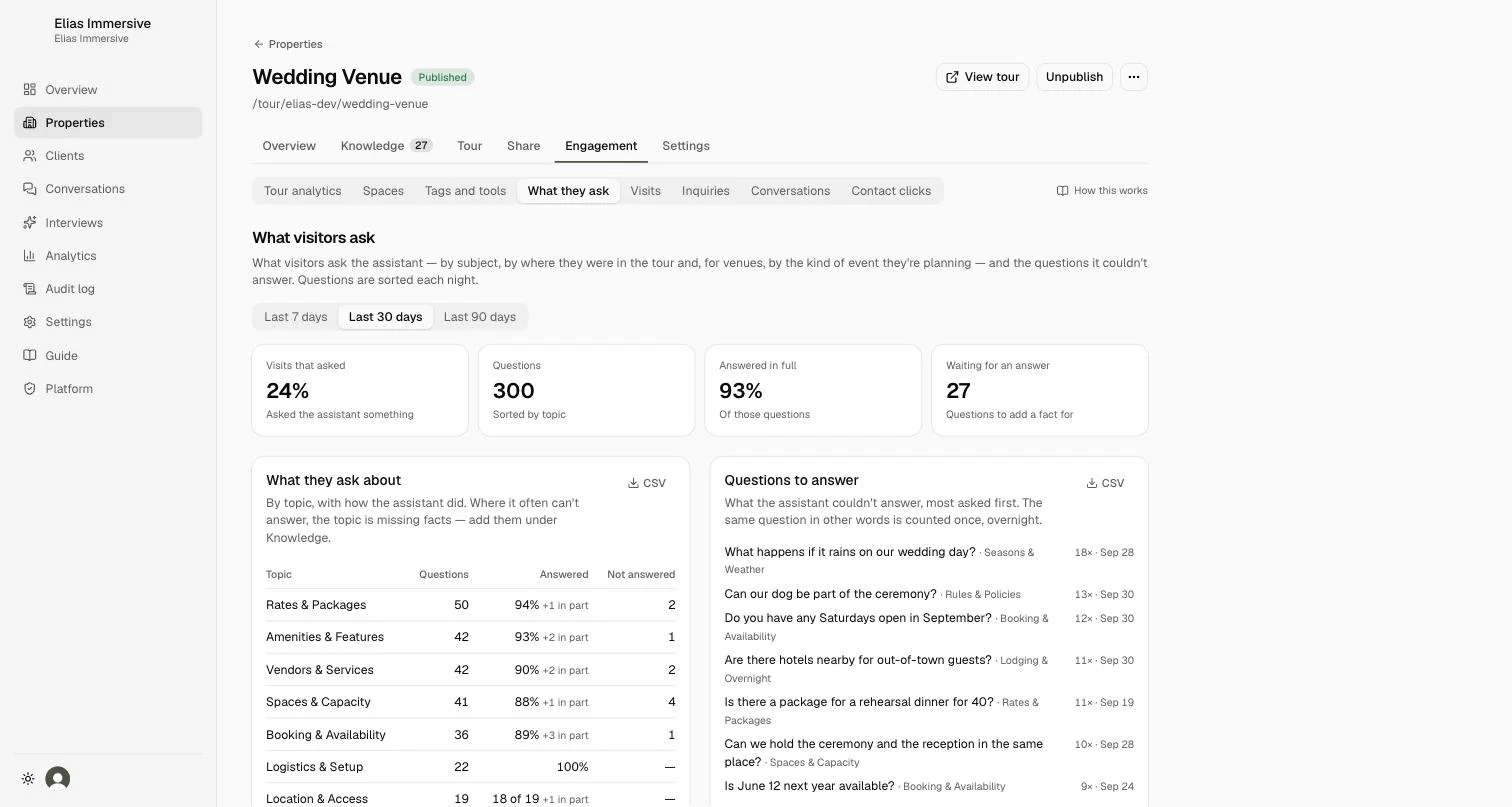Open the Visits sub-tab
Image resolution: width=1512 pixels, height=807 pixels.
[x=645, y=191]
